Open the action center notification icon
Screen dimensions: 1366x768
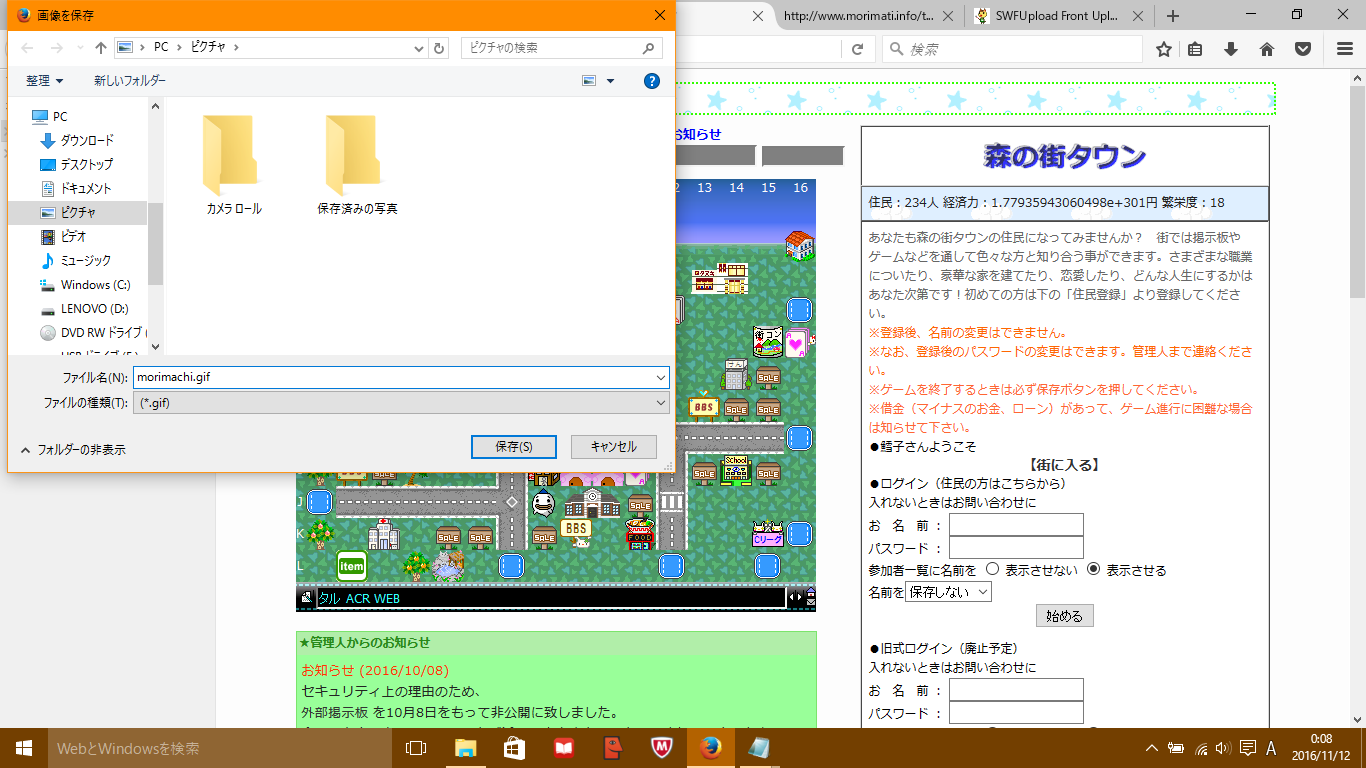(x=1247, y=748)
